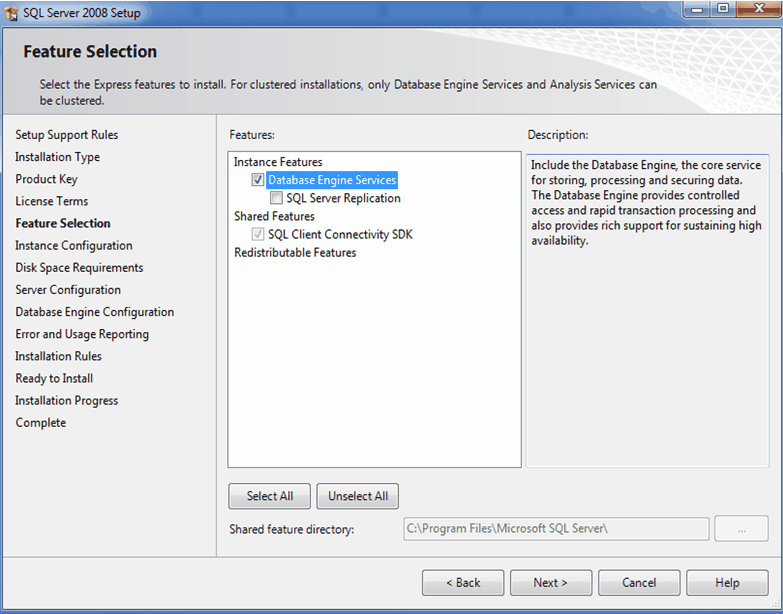This screenshot has height=614, width=783.
Task: Click the SQL Server Setup title bar icon
Action: [x=12, y=13]
